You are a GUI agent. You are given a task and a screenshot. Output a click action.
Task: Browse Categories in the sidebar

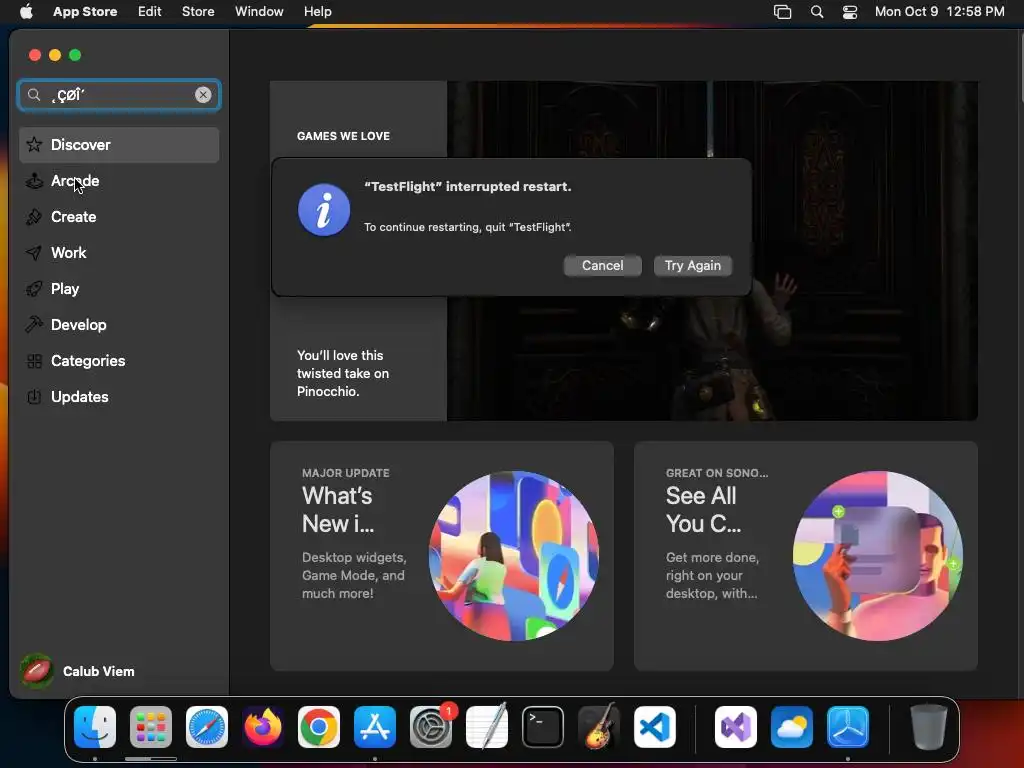(x=119, y=360)
